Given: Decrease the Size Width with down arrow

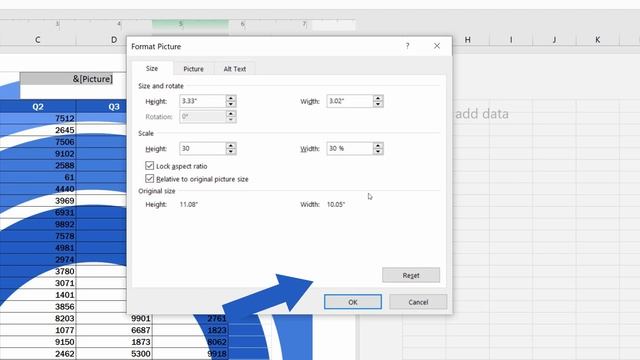Looking at the screenshot, I should [x=378, y=104].
